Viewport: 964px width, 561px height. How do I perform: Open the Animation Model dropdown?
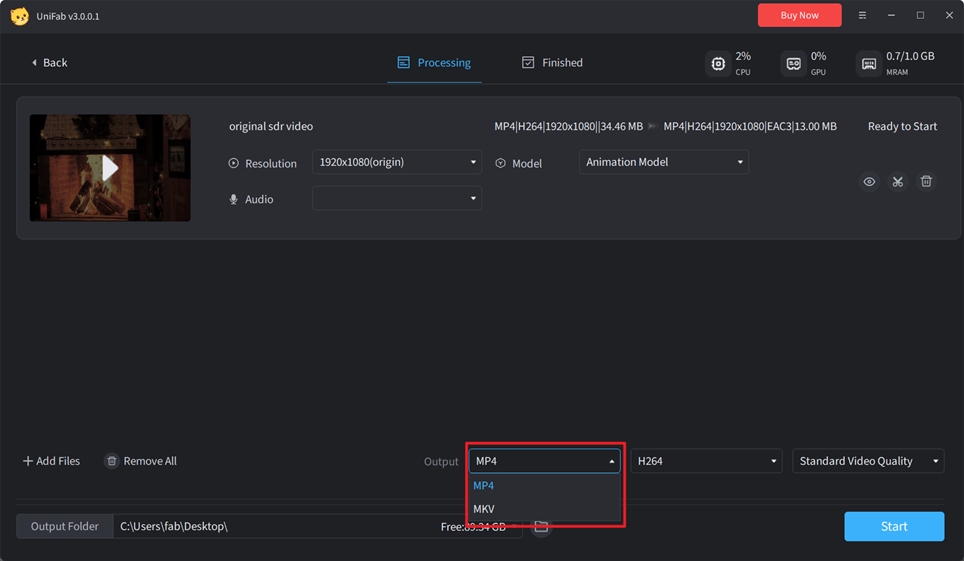coord(664,162)
